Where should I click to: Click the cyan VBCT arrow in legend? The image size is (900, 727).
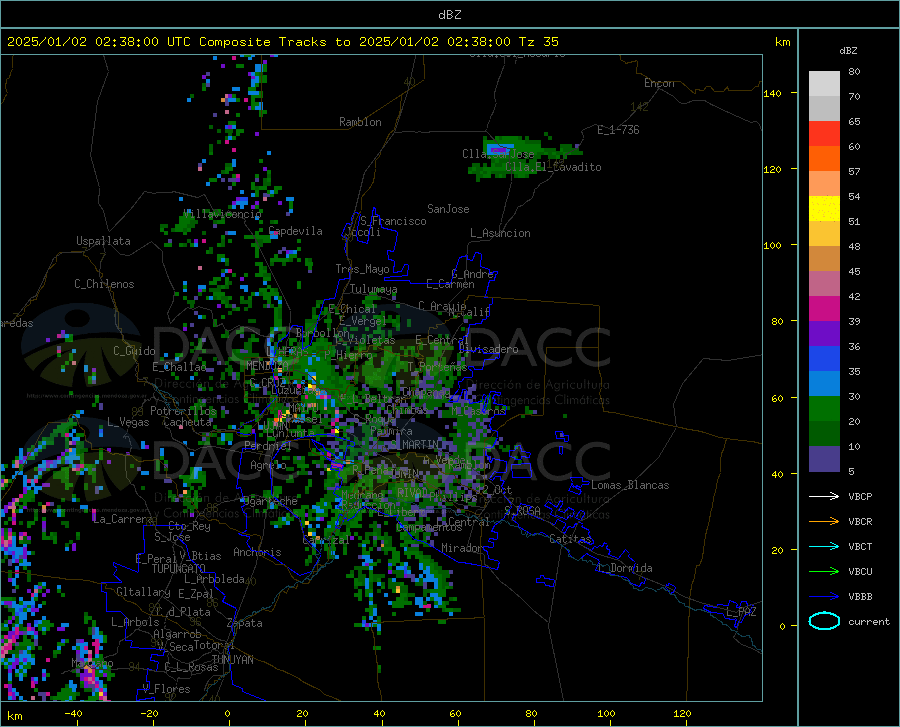tap(824, 546)
